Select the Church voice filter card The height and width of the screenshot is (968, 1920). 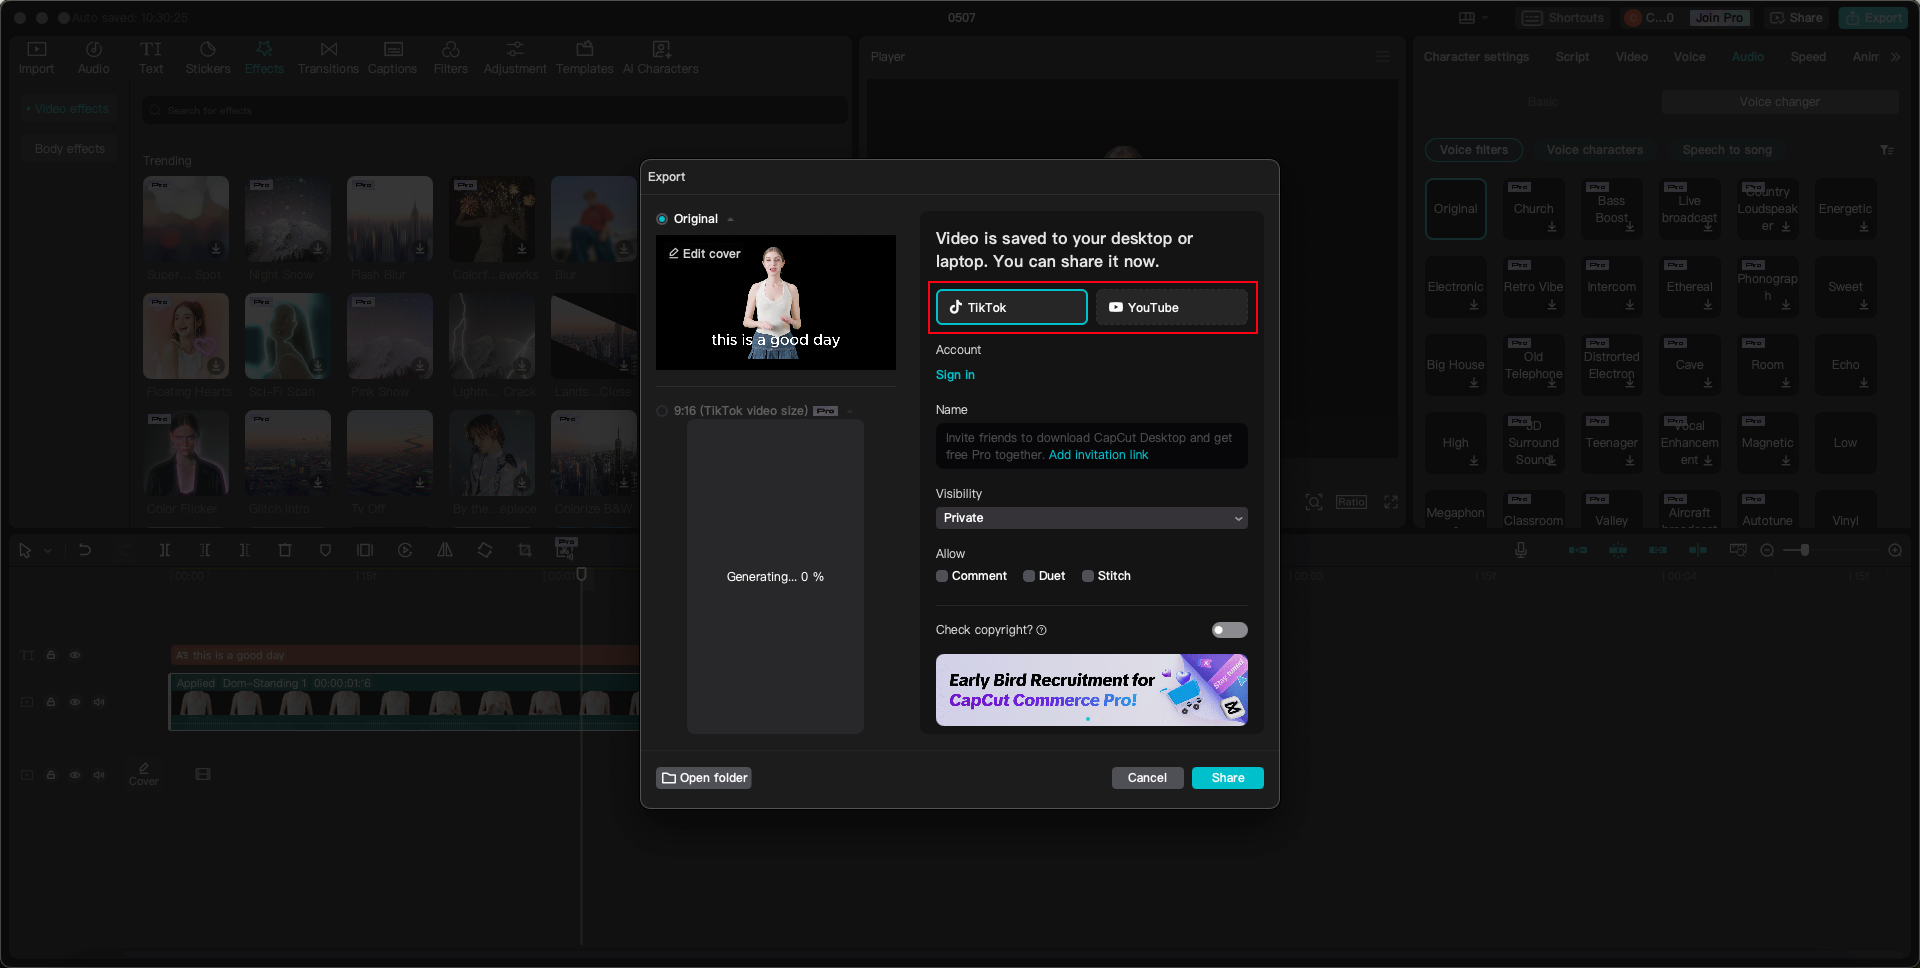(x=1534, y=209)
